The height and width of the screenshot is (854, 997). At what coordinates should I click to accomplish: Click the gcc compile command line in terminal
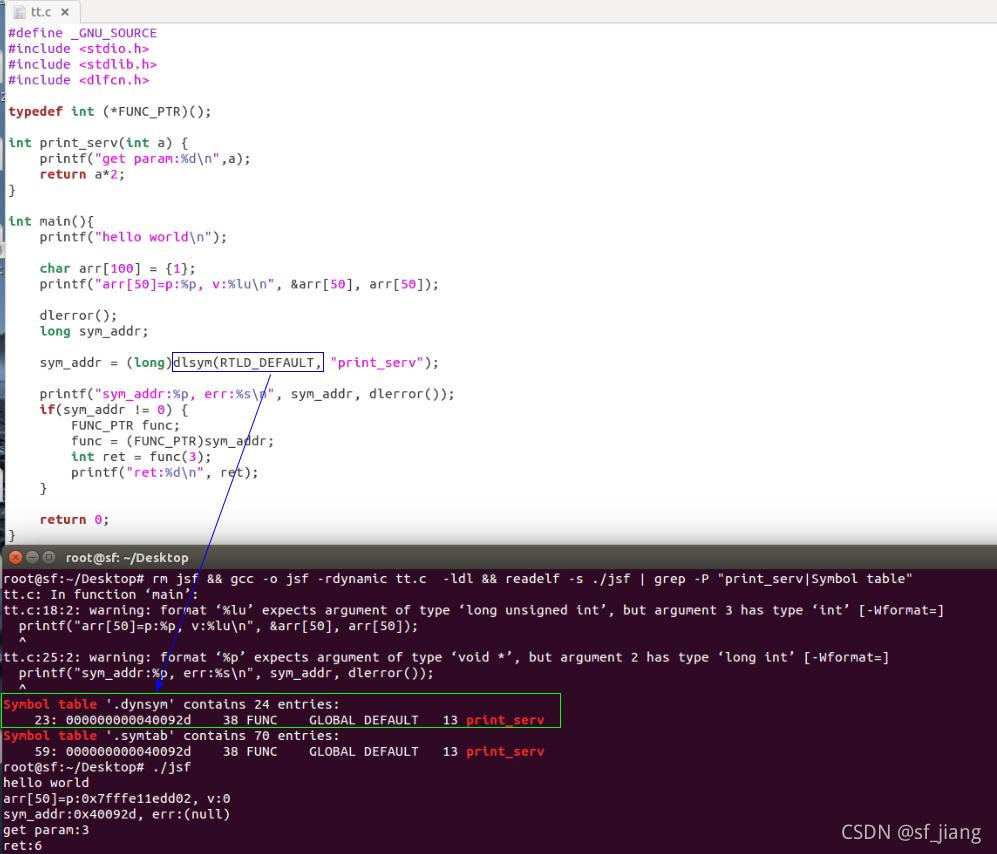458,579
